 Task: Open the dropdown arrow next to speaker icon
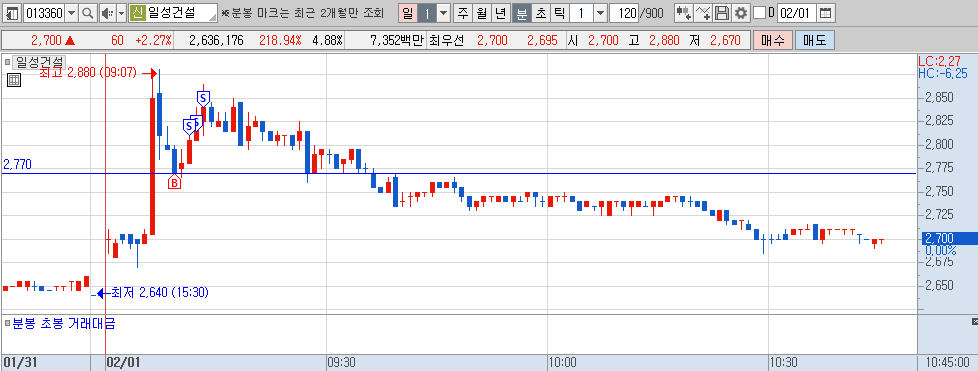click(122, 13)
